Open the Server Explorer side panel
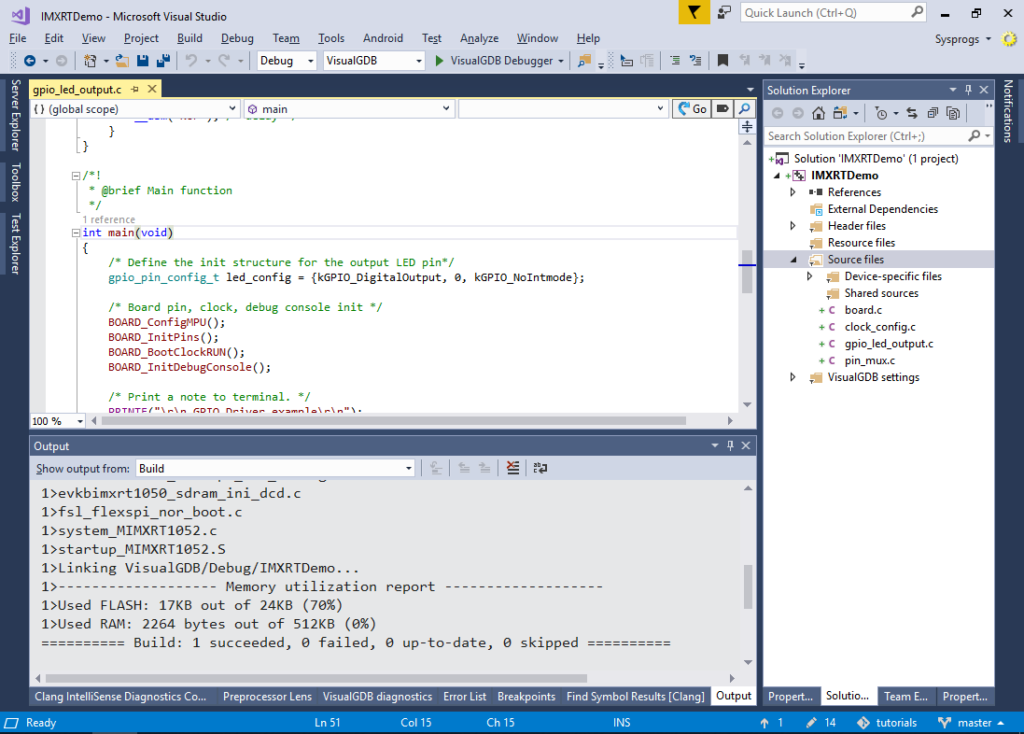 coord(15,115)
